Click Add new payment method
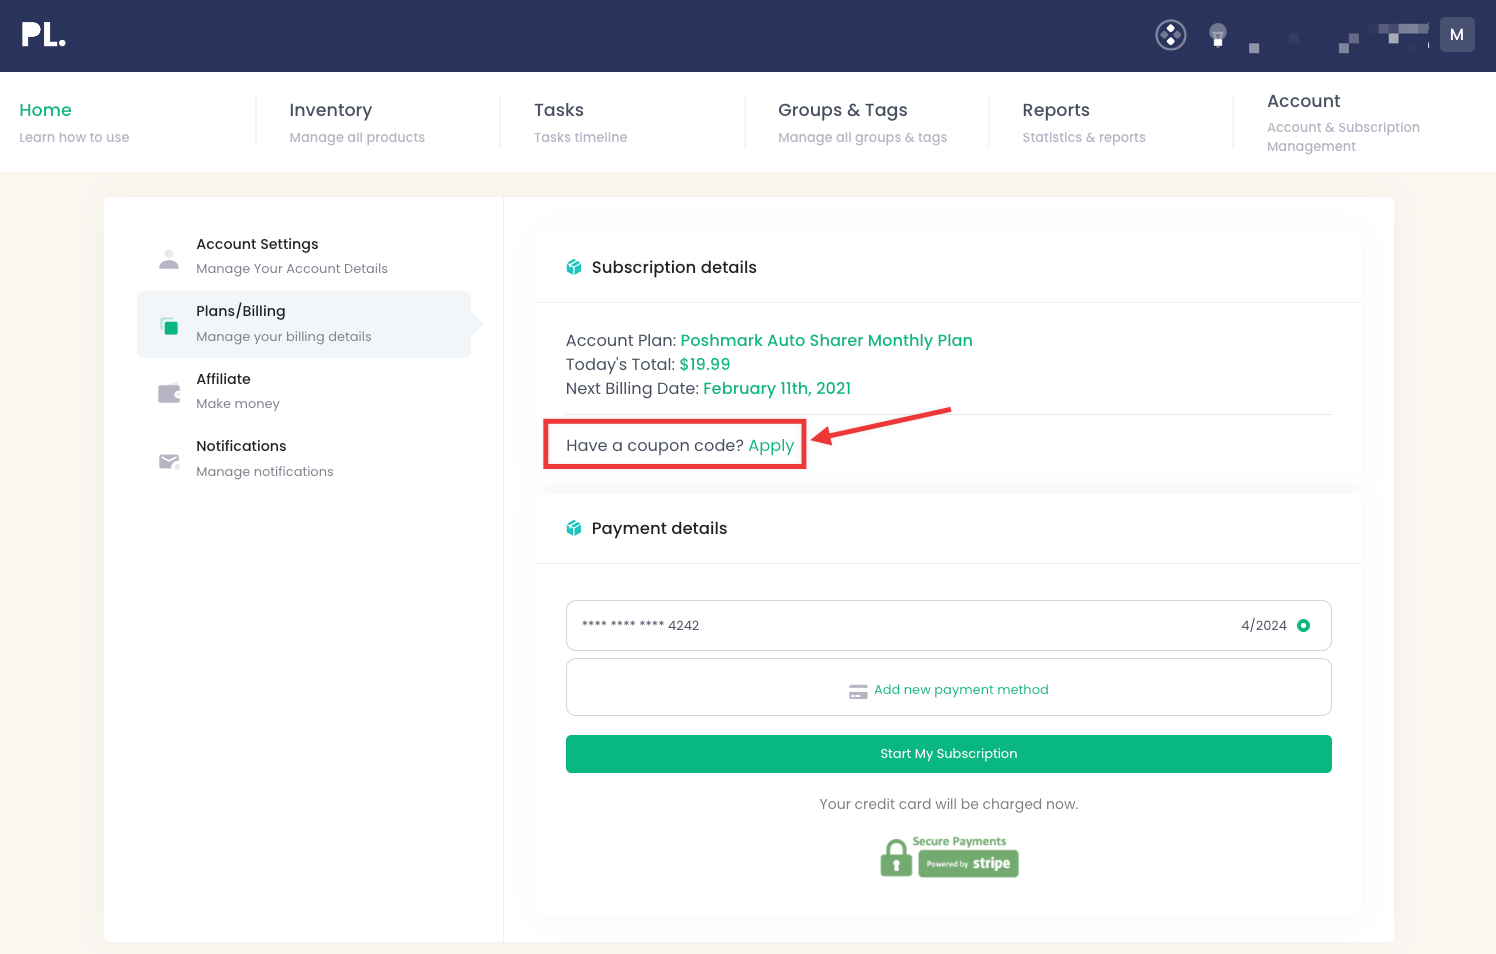 (x=948, y=687)
